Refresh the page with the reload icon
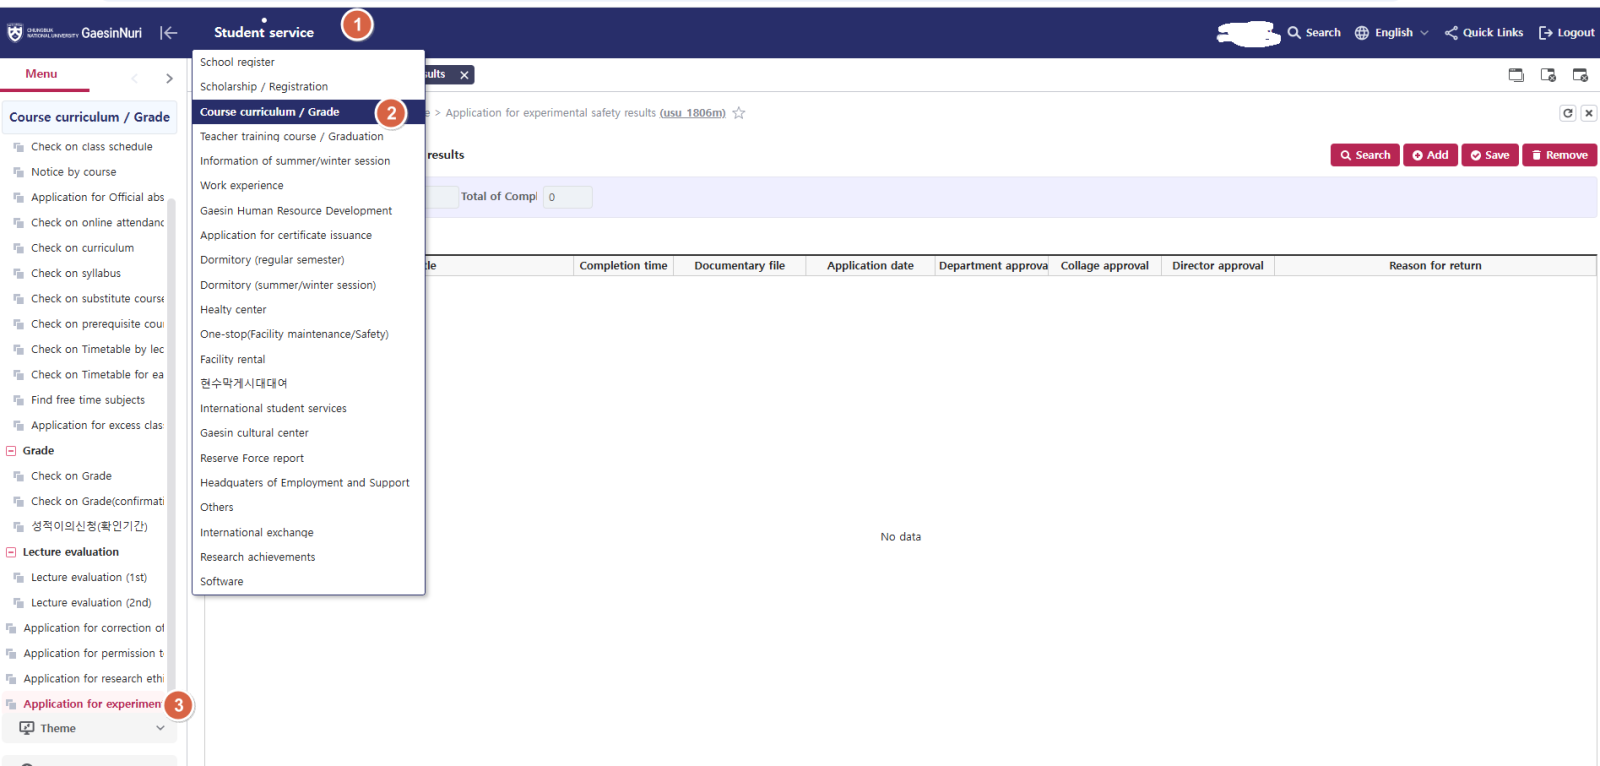The height and width of the screenshot is (766, 1600). pos(1568,113)
